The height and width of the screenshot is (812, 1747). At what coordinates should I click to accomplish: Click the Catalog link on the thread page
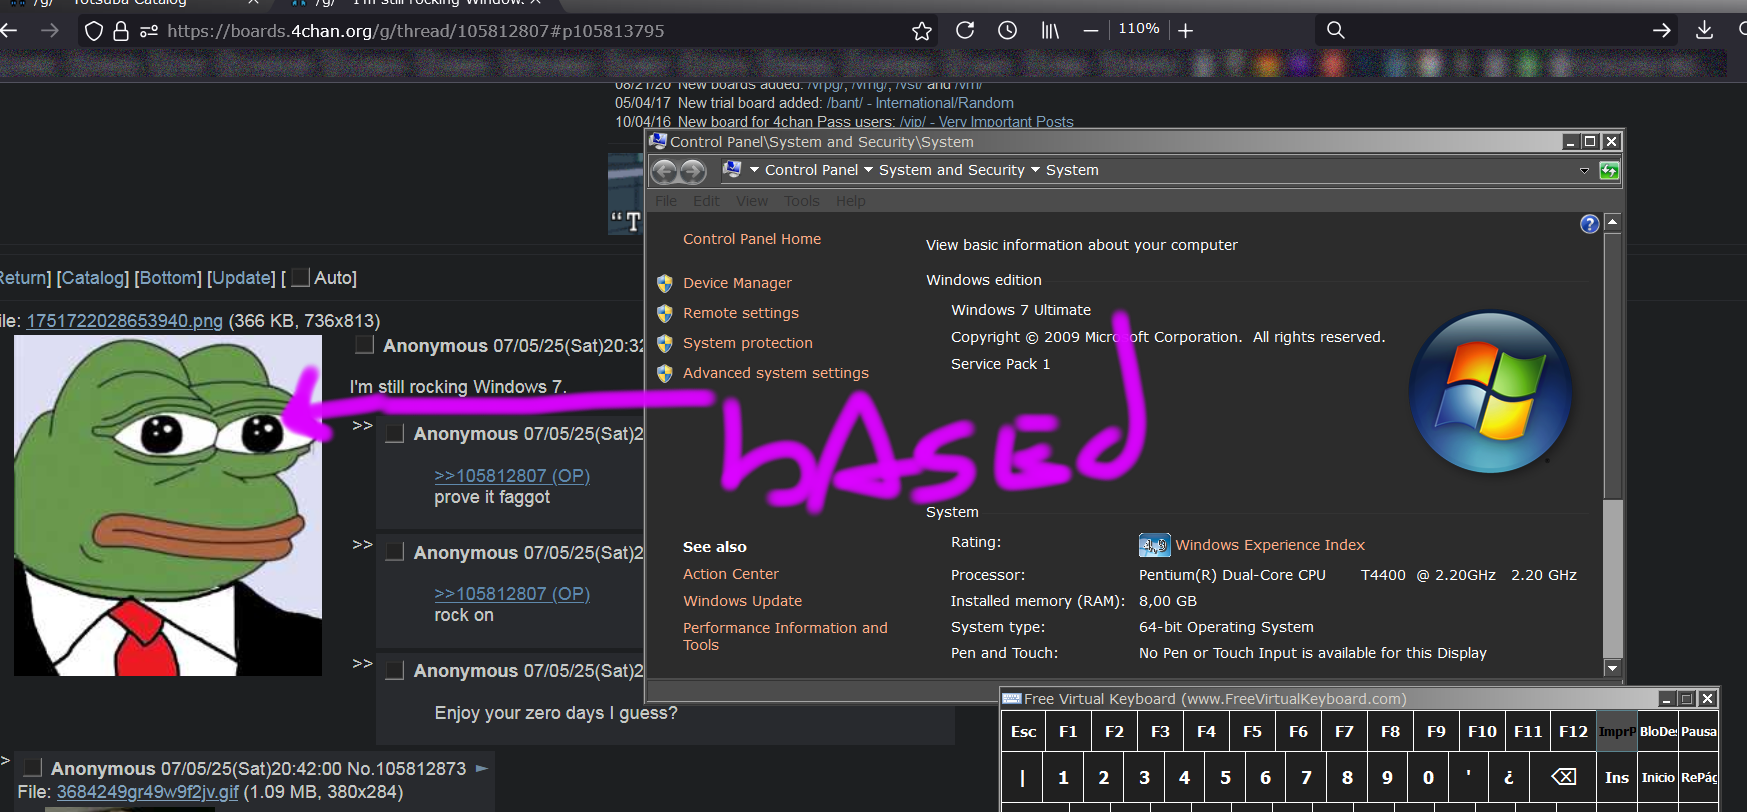pos(93,278)
